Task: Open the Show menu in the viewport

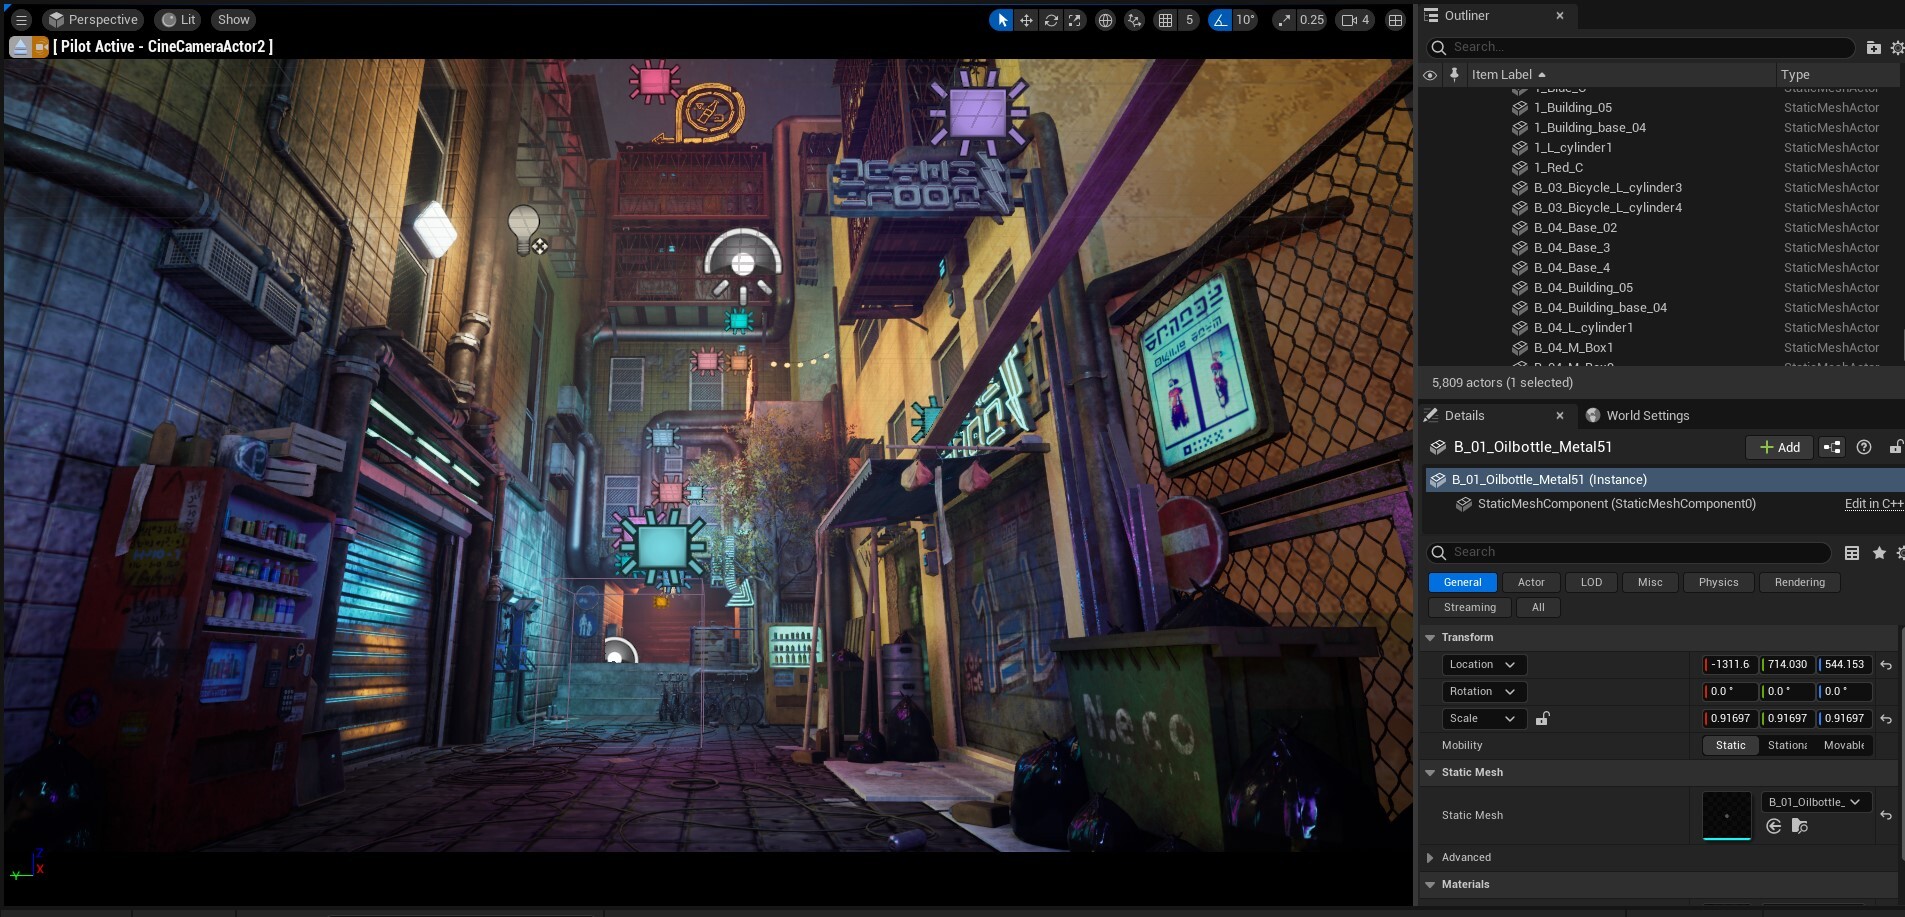Action: 232,19
